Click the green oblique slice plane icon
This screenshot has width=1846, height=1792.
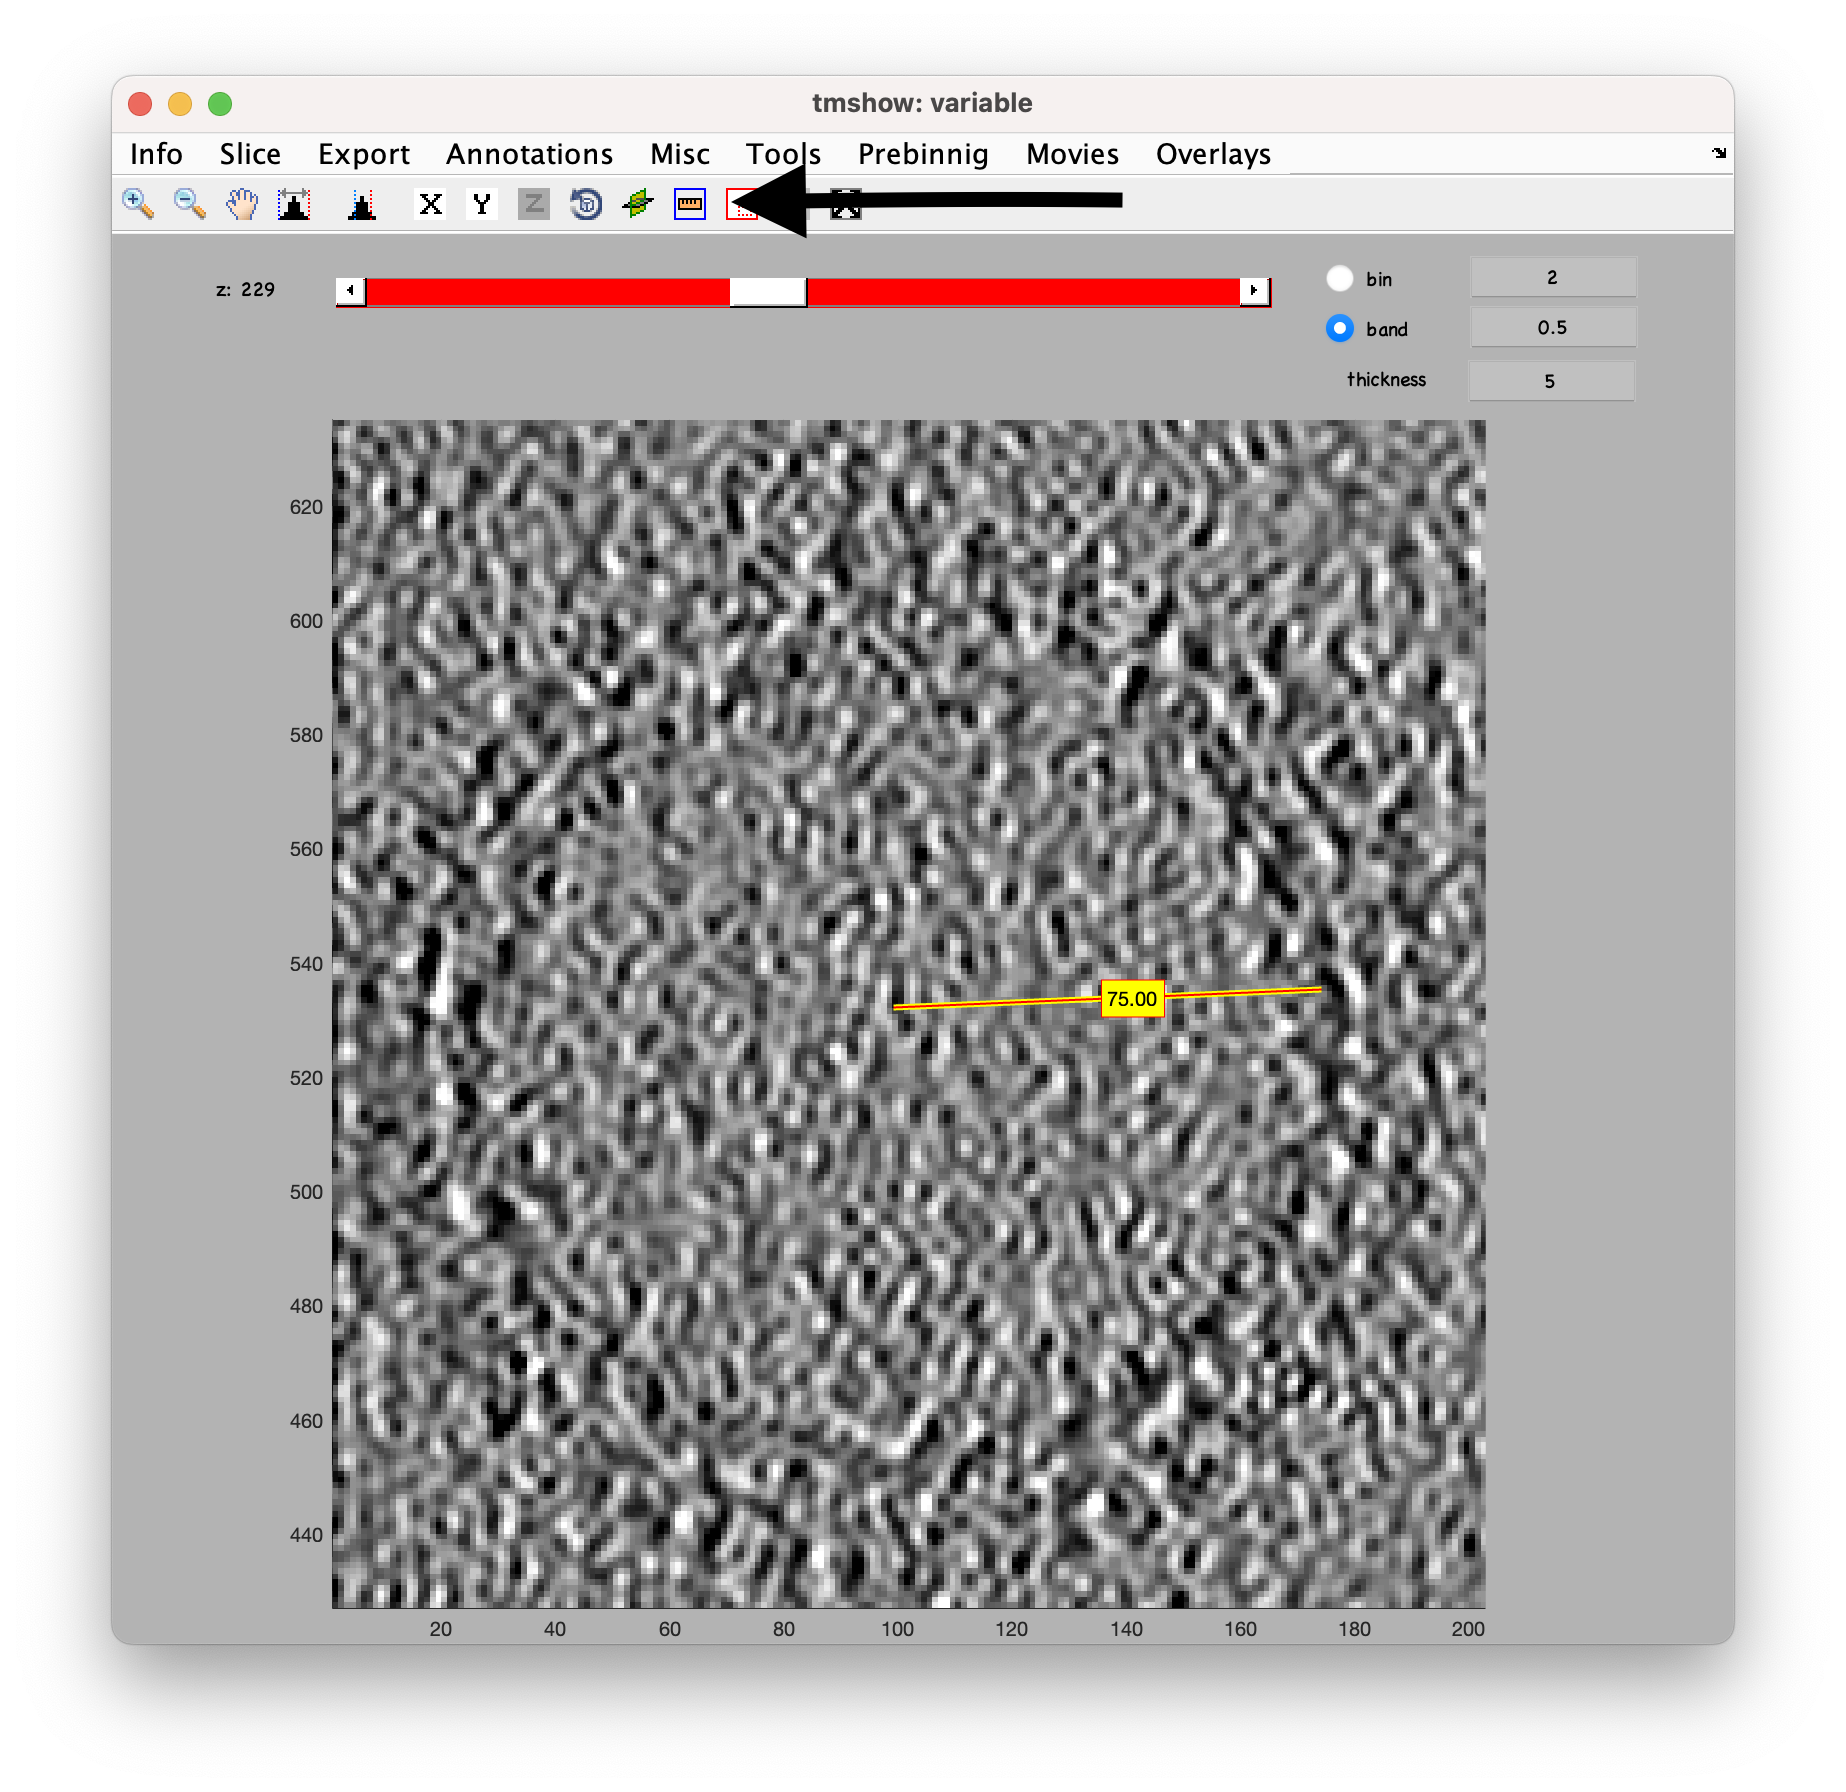pos(638,204)
